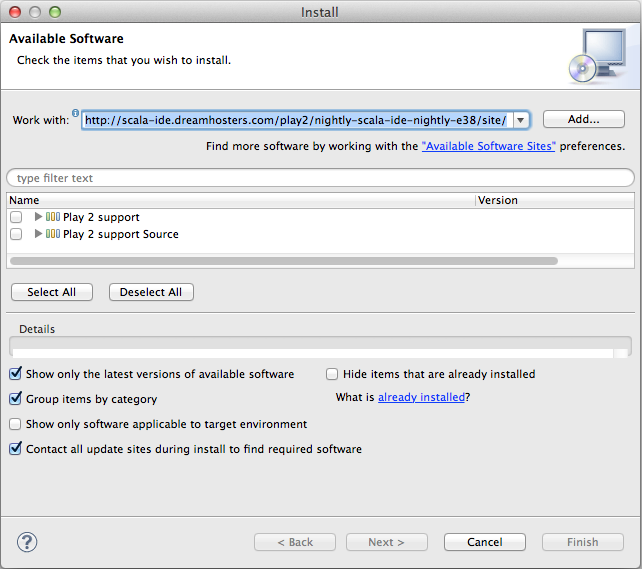Click the info icon next to Work with
Screen dimensions: 642x569
pyautogui.click(x=75, y=113)
